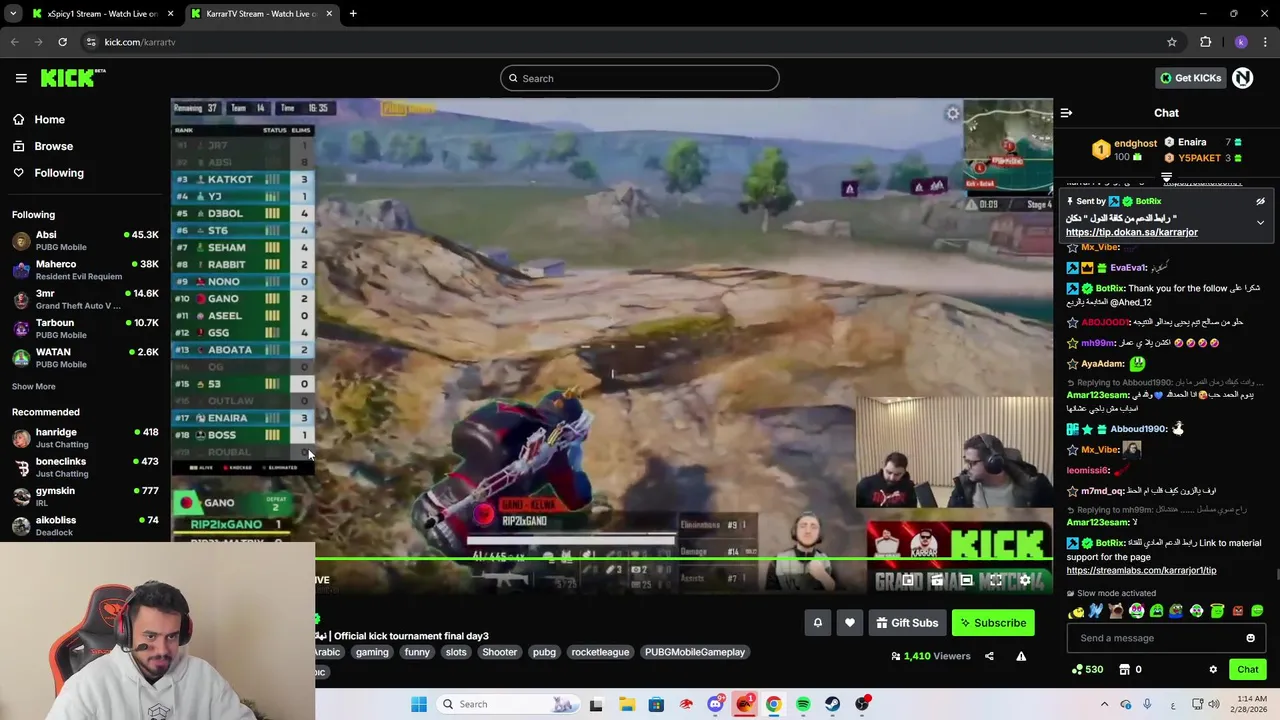Screen dimensions: 1280x720
Task: Open a new browser tab
Action: coord(353,14)
